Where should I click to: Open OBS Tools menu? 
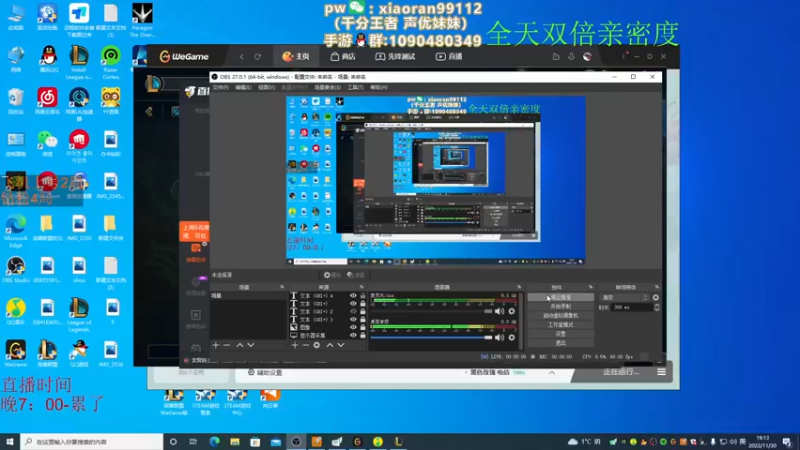pos(356,87)
